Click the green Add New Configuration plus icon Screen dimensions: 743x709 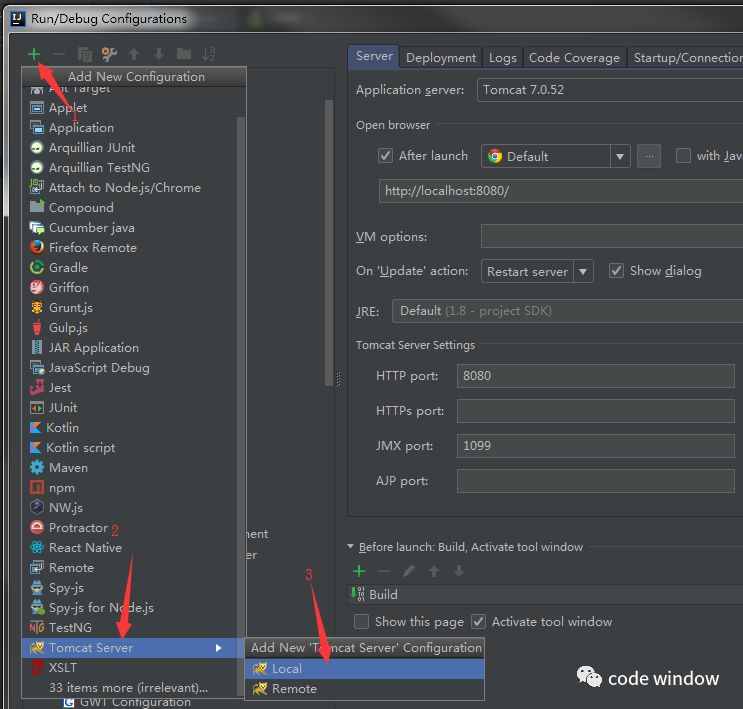click(x=34, y=54)
